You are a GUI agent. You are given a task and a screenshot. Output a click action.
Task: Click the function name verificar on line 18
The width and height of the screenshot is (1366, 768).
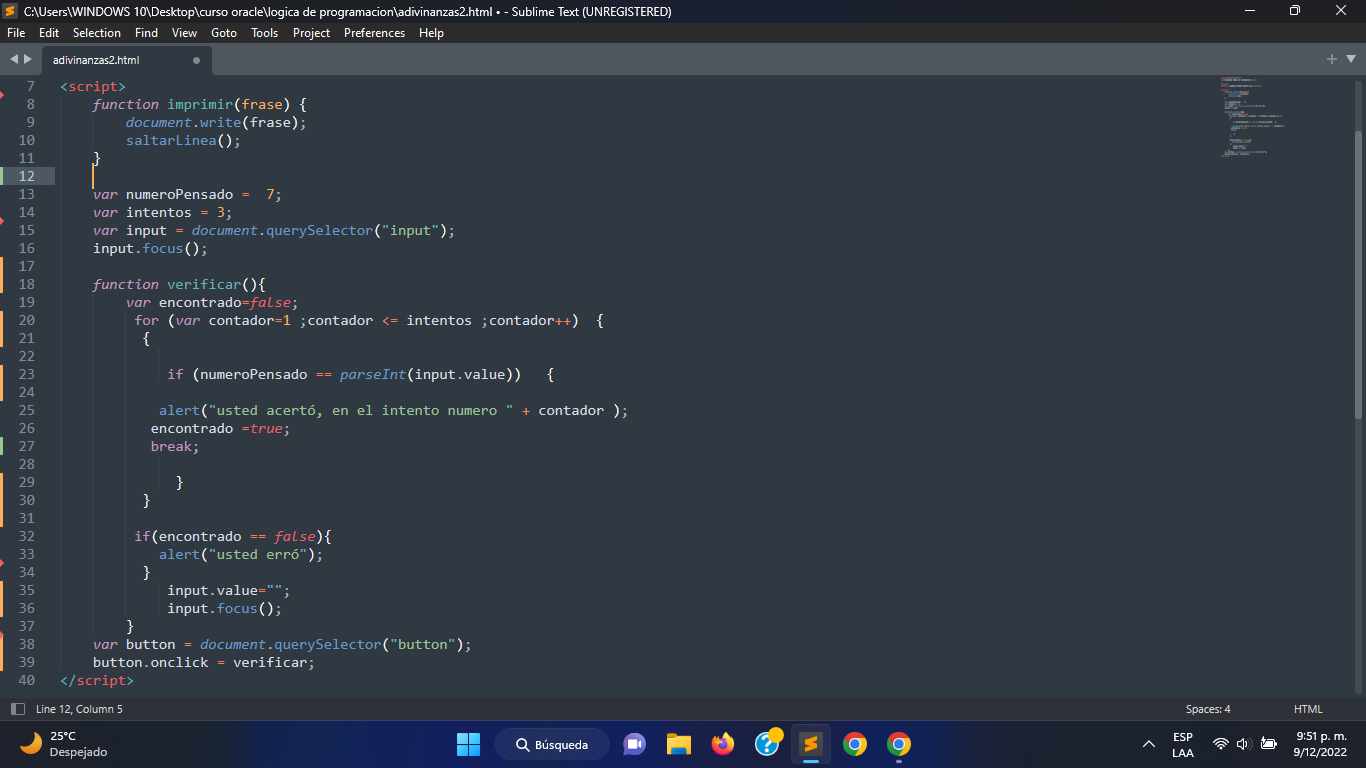click(204, 284)
